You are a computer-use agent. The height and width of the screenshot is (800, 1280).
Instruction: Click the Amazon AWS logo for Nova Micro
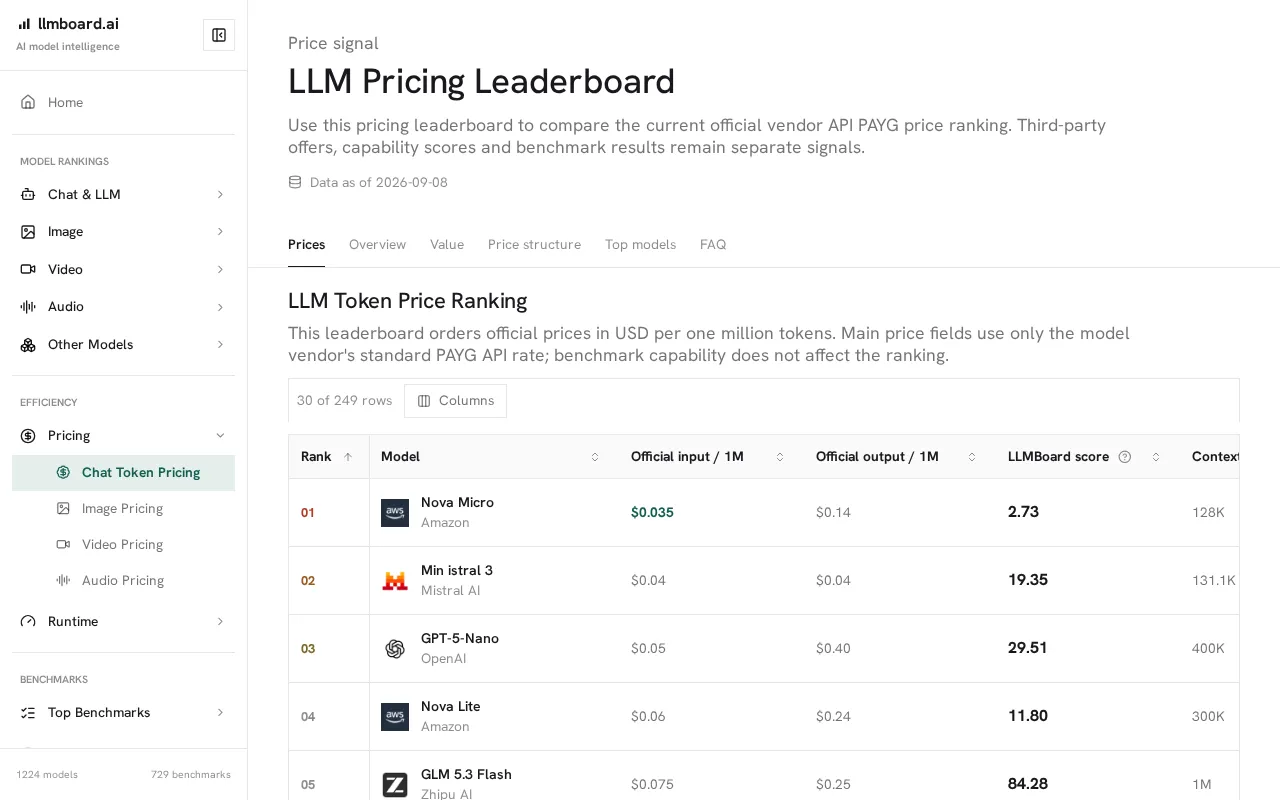(395, 512)
